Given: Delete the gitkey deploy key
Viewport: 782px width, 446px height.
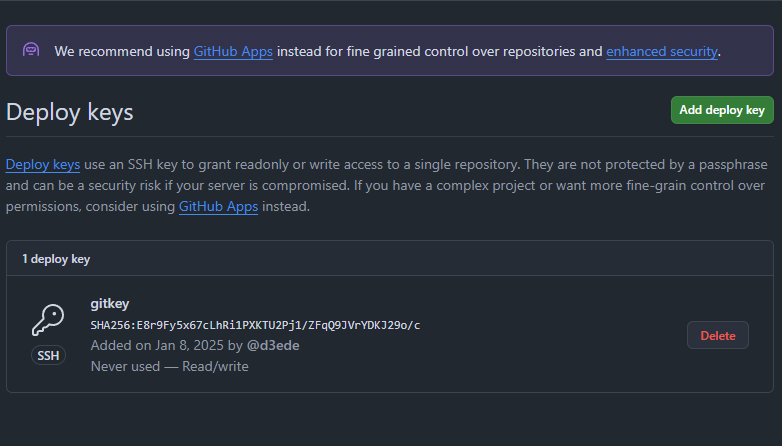Looking at the screenshot, I should coord(717,335).
